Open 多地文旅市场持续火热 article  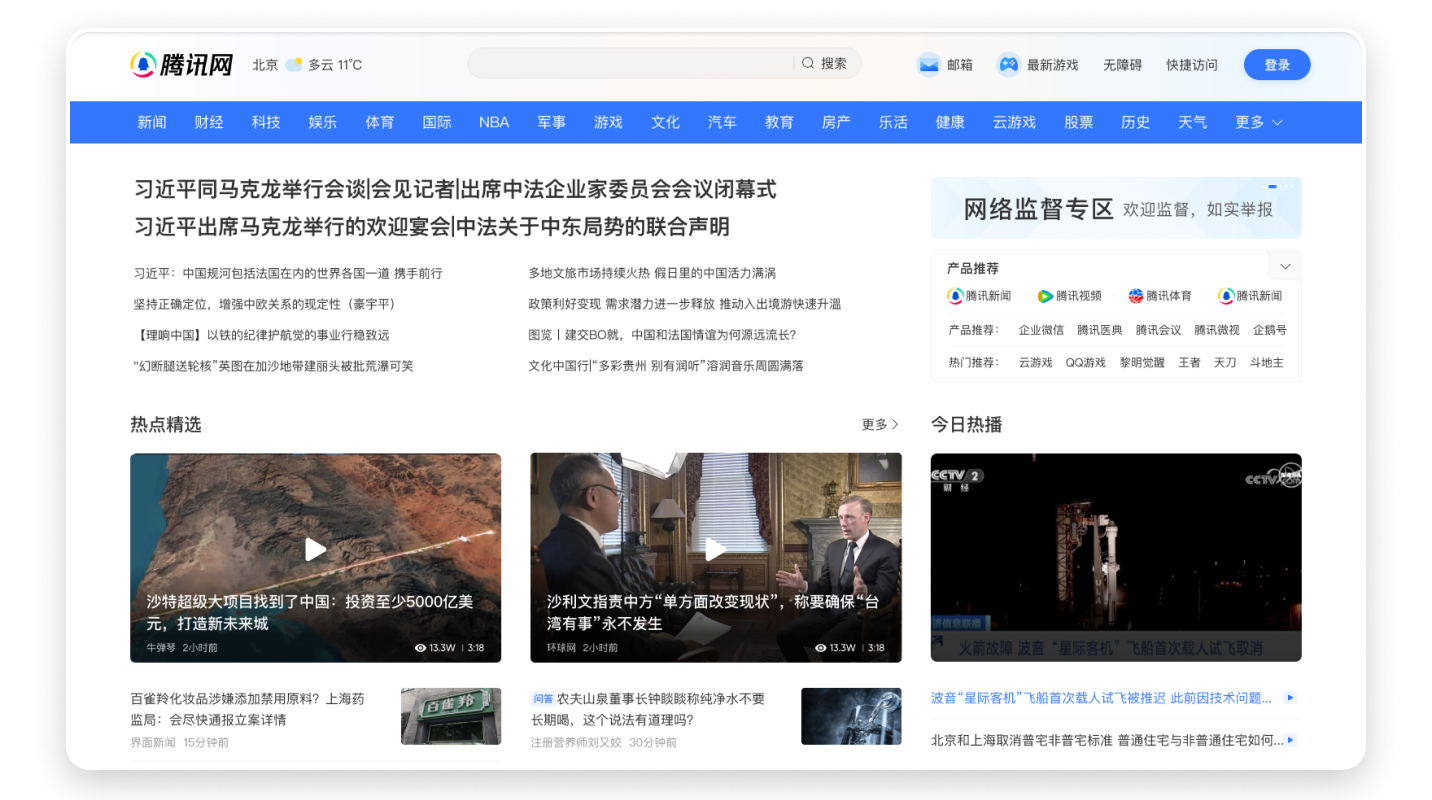point(652,273)
